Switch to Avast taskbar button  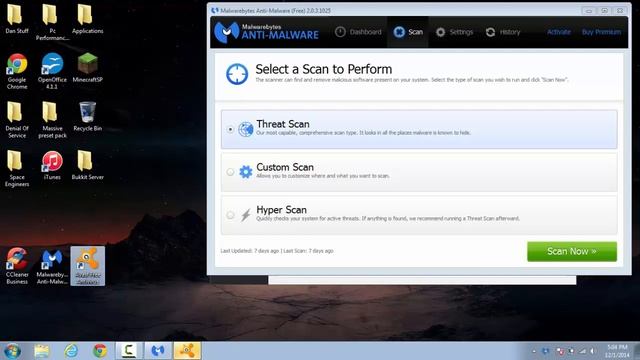coord(187,351)
